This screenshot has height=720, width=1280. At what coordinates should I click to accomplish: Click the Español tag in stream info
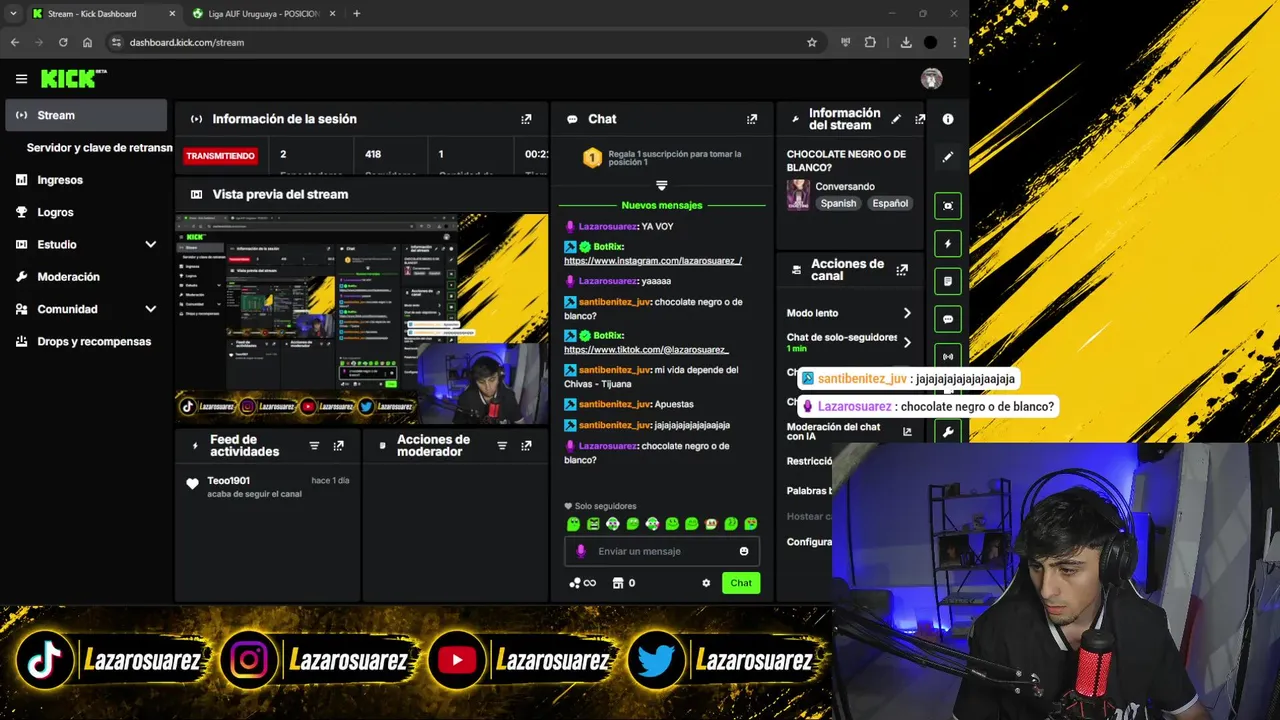890,203
